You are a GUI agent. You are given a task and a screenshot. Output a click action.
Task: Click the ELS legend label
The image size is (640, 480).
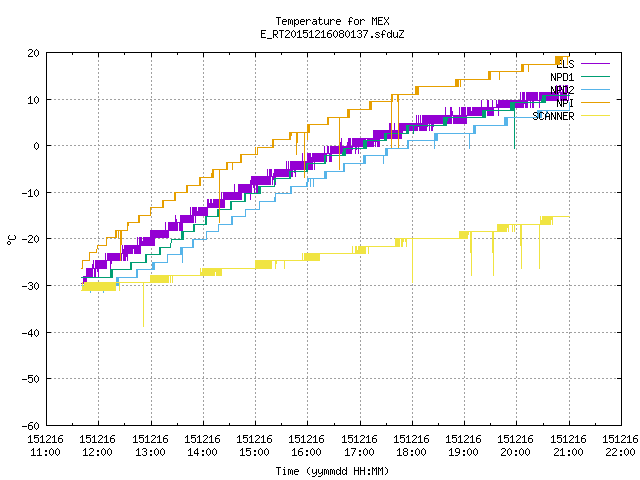(x=565, y=64)
